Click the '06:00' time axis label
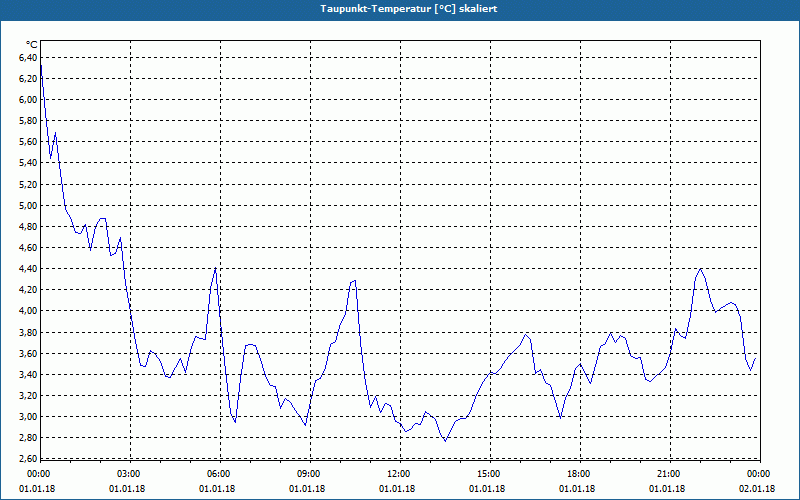The width and height of the screenshot is (800, 500). pos(220,474)
